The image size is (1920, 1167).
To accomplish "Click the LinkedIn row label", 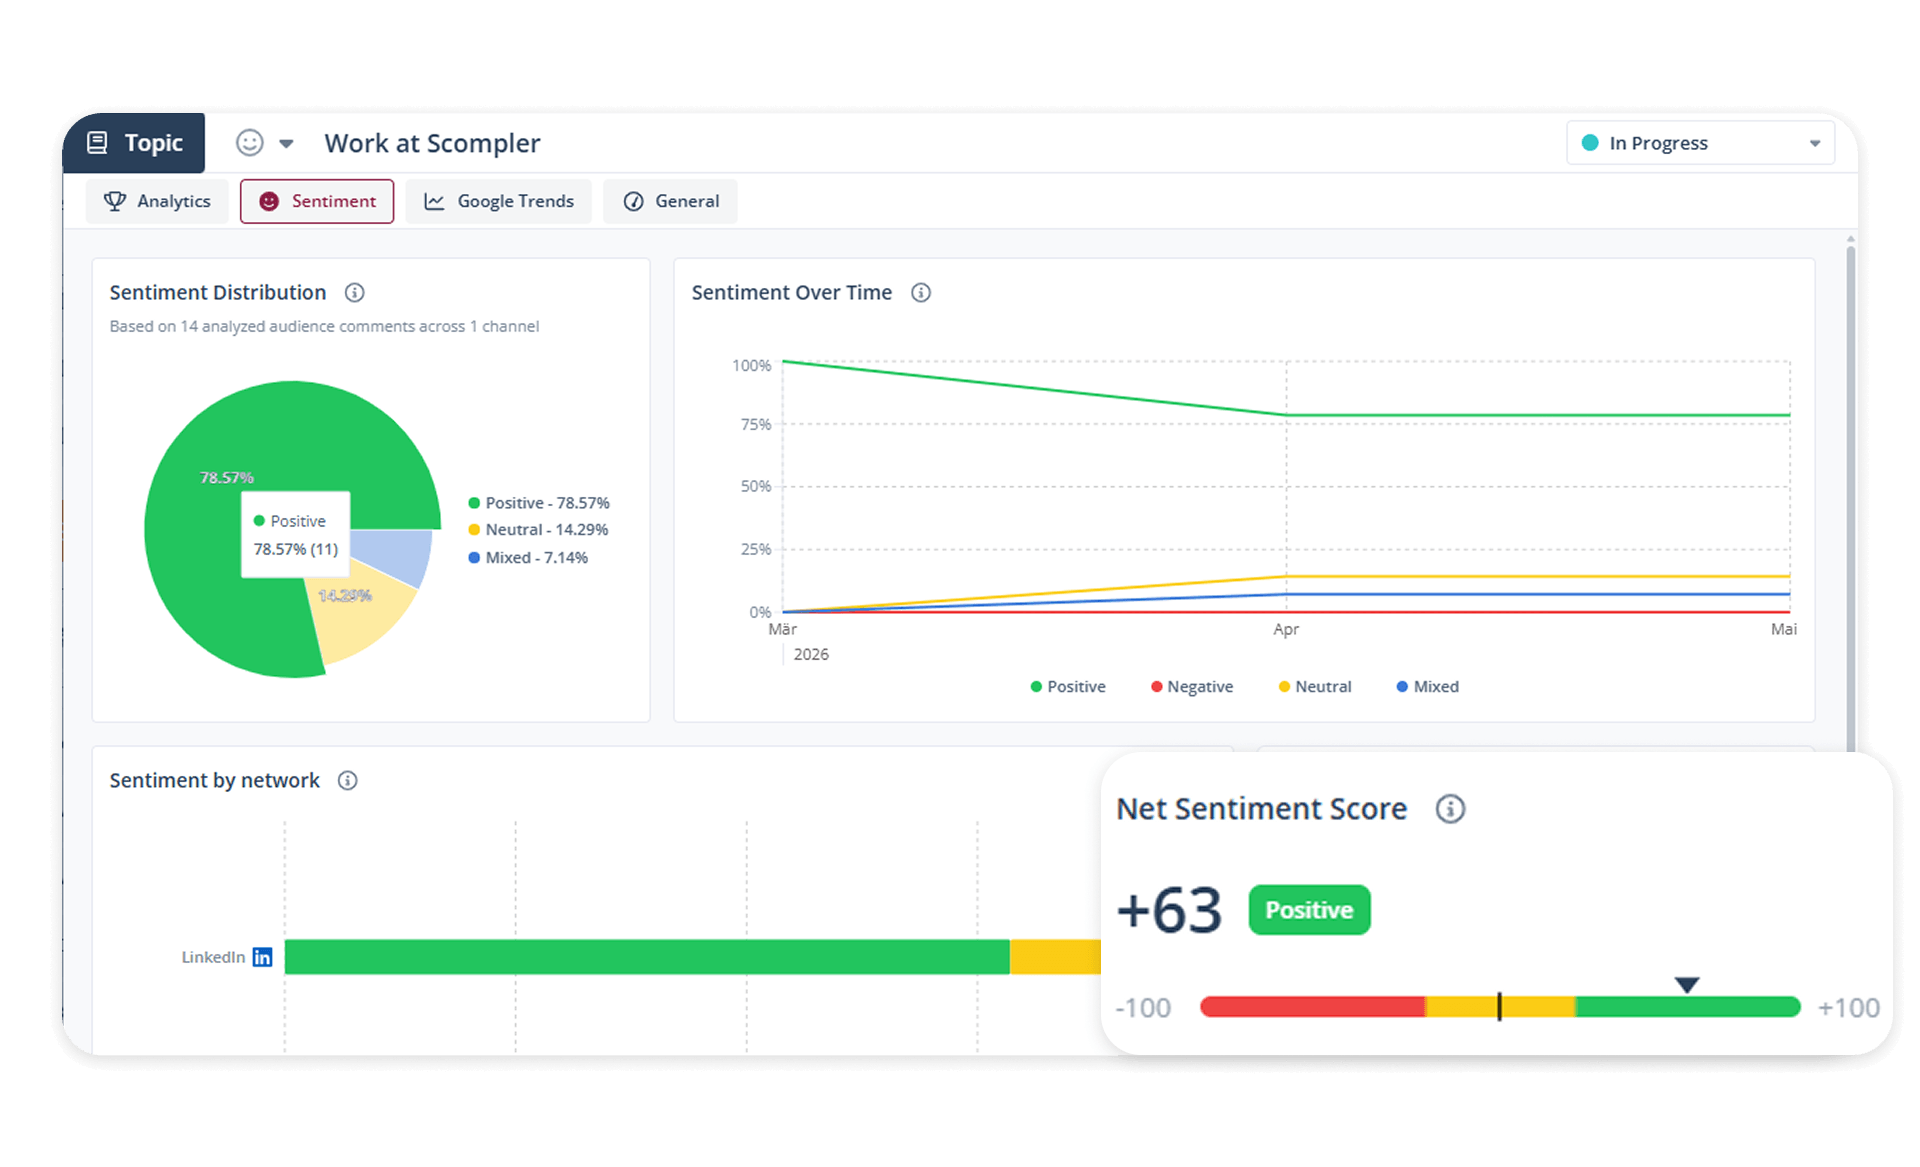I will point(213,957).
